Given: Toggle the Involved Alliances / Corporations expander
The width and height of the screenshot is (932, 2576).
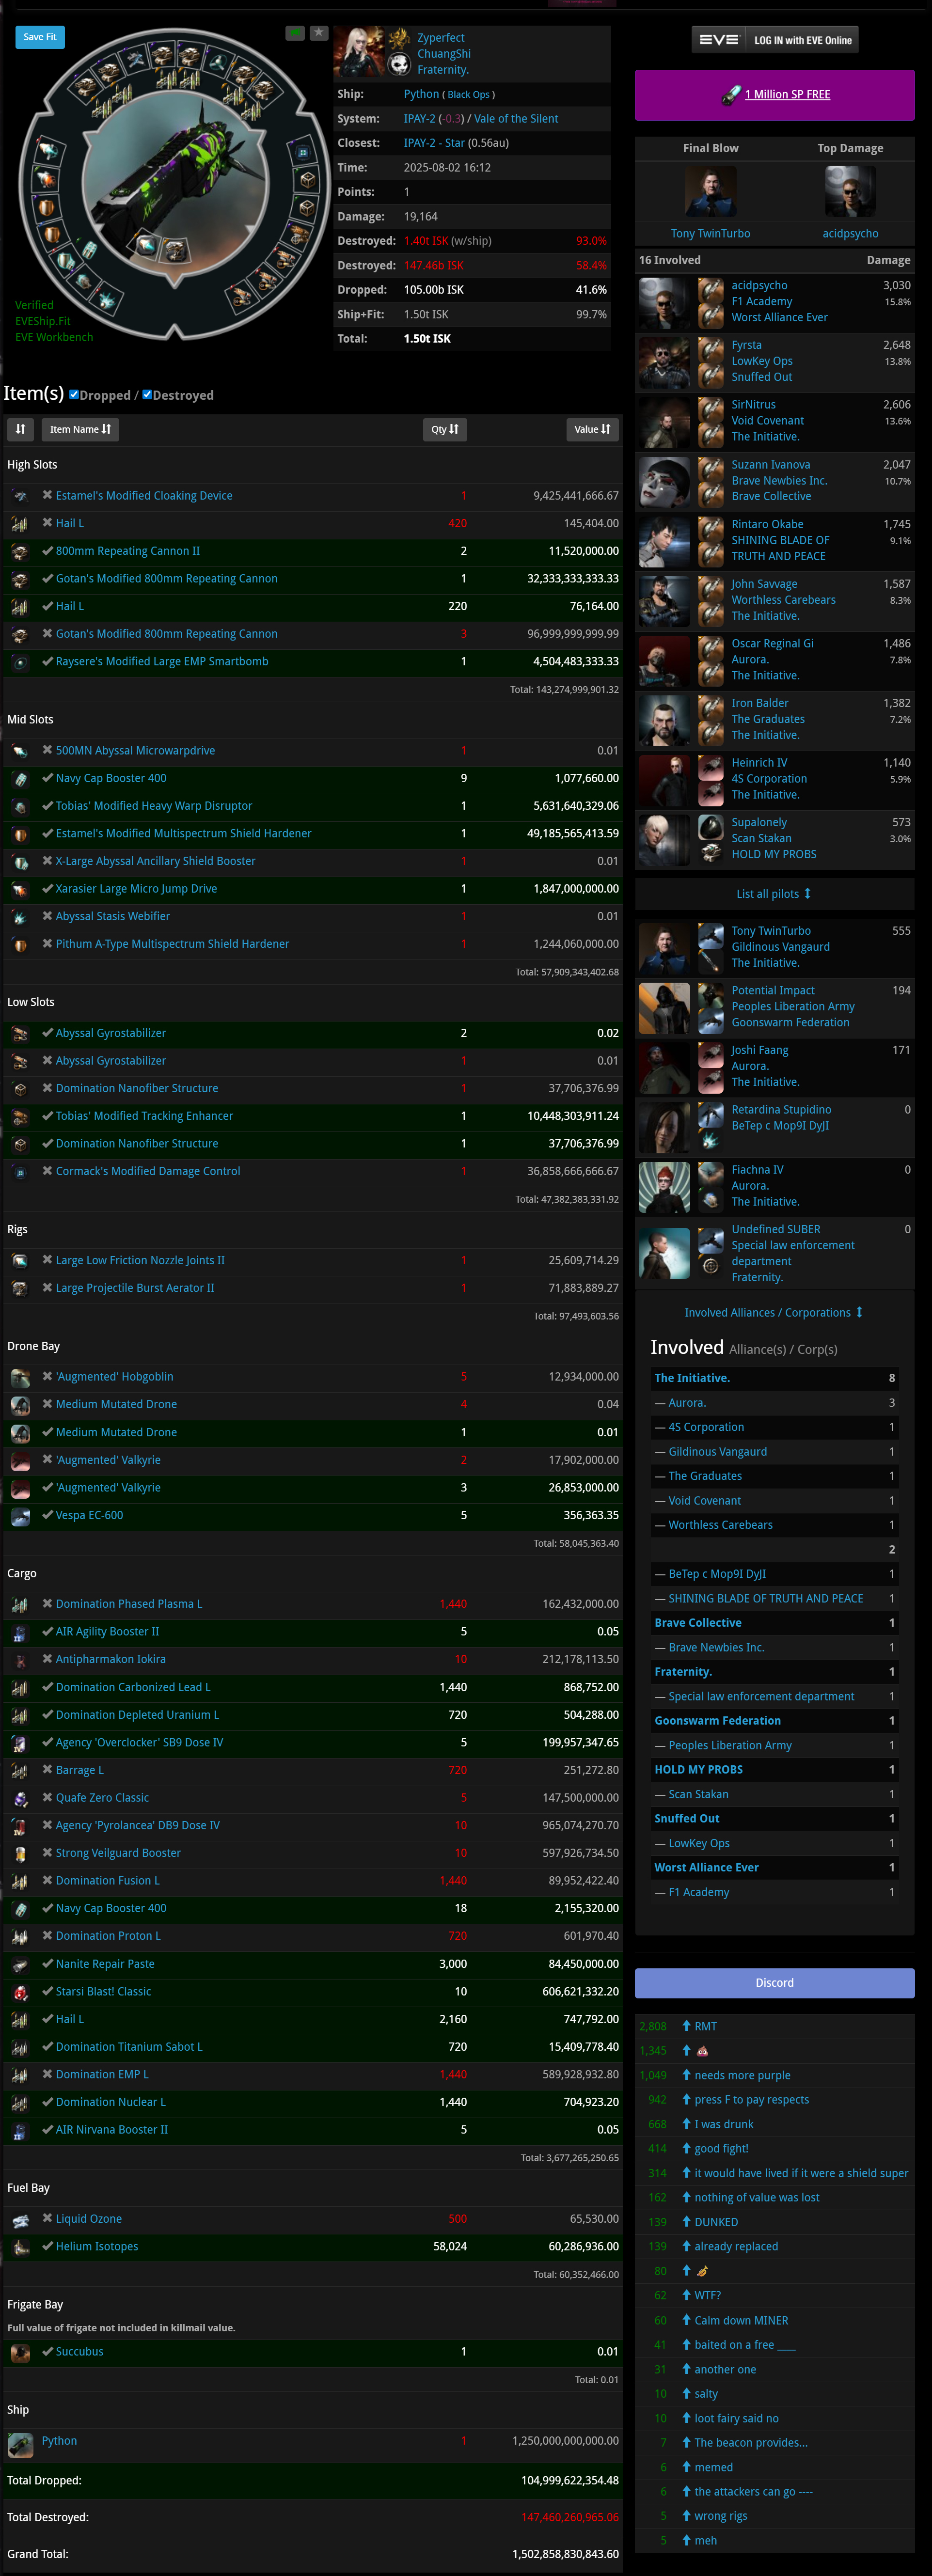Looking at the screenshot, I should (x=774, y=1313).
